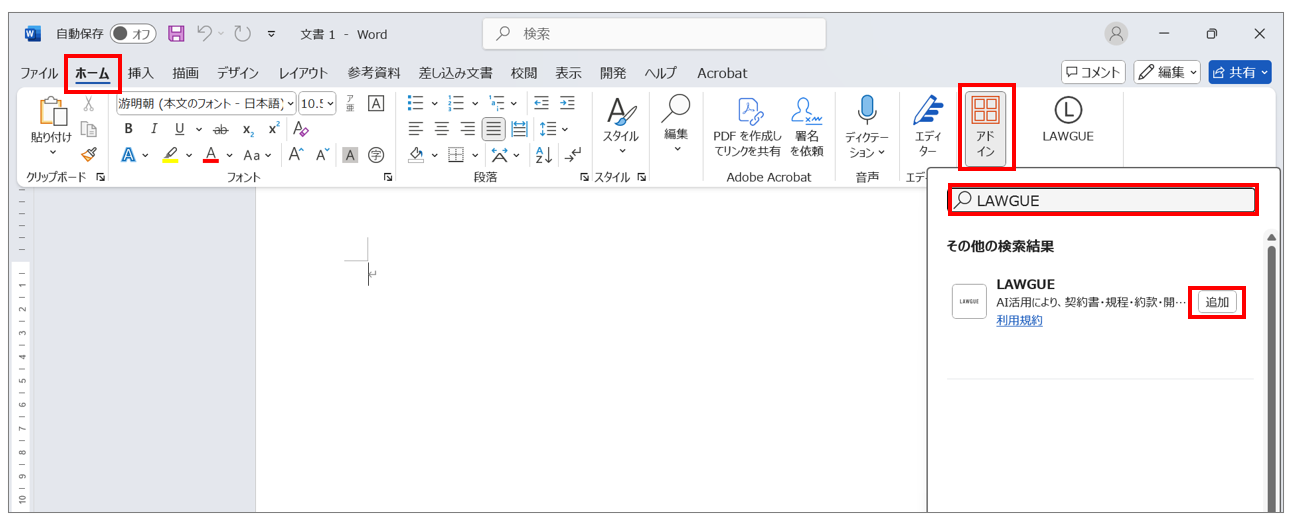The height and width of the screenshot is (521, 1290).
Task: Click the request signature (署名を依頼) icon
Action: 806,127
